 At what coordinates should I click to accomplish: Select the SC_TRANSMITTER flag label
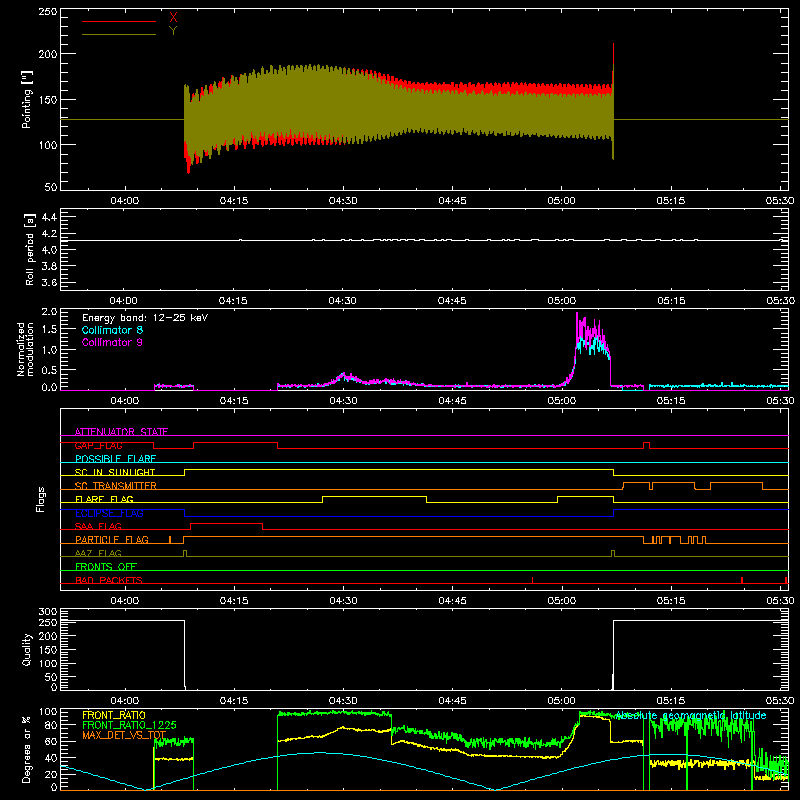(x=116, y=486)
